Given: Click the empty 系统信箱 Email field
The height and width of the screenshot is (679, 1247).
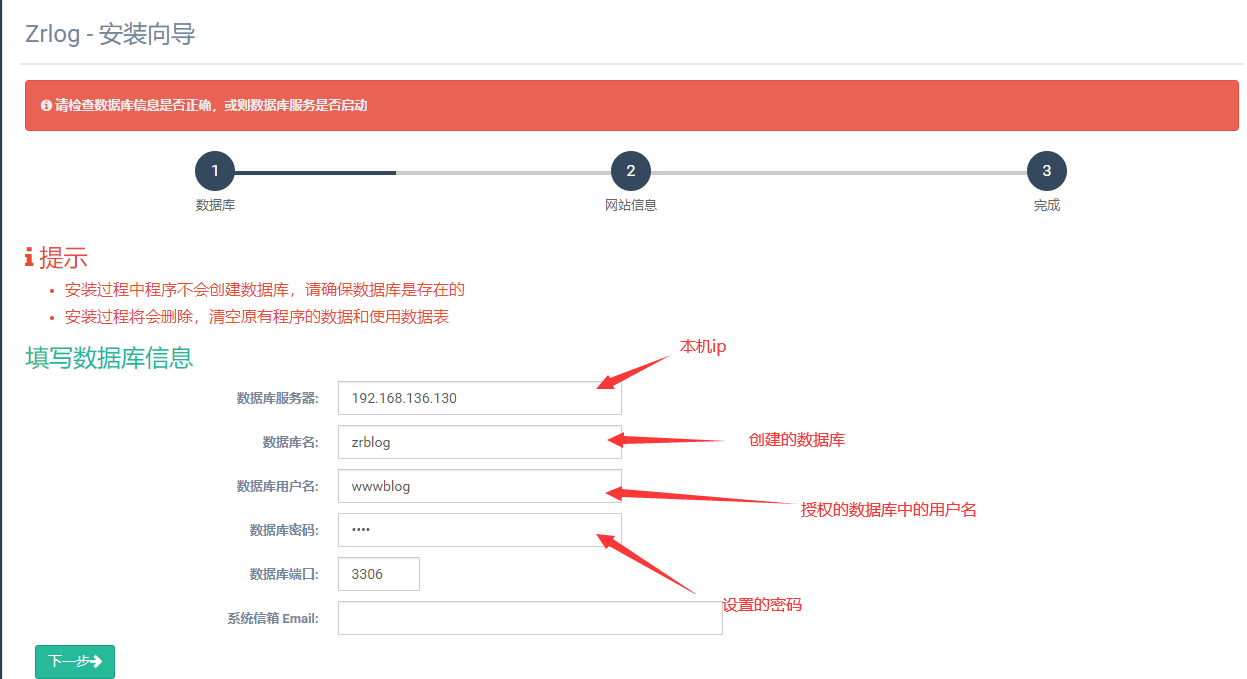Looking at the screenshot, I should 530,617.
